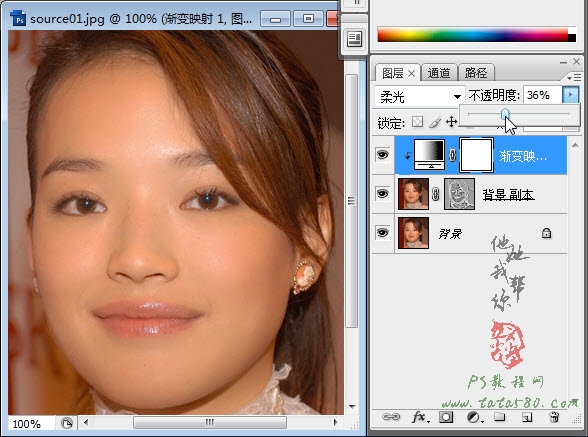The image size is (588, 437).
Task: Click the document scroll down arrow
Action: pyautogui.click(x=352, y=407)
